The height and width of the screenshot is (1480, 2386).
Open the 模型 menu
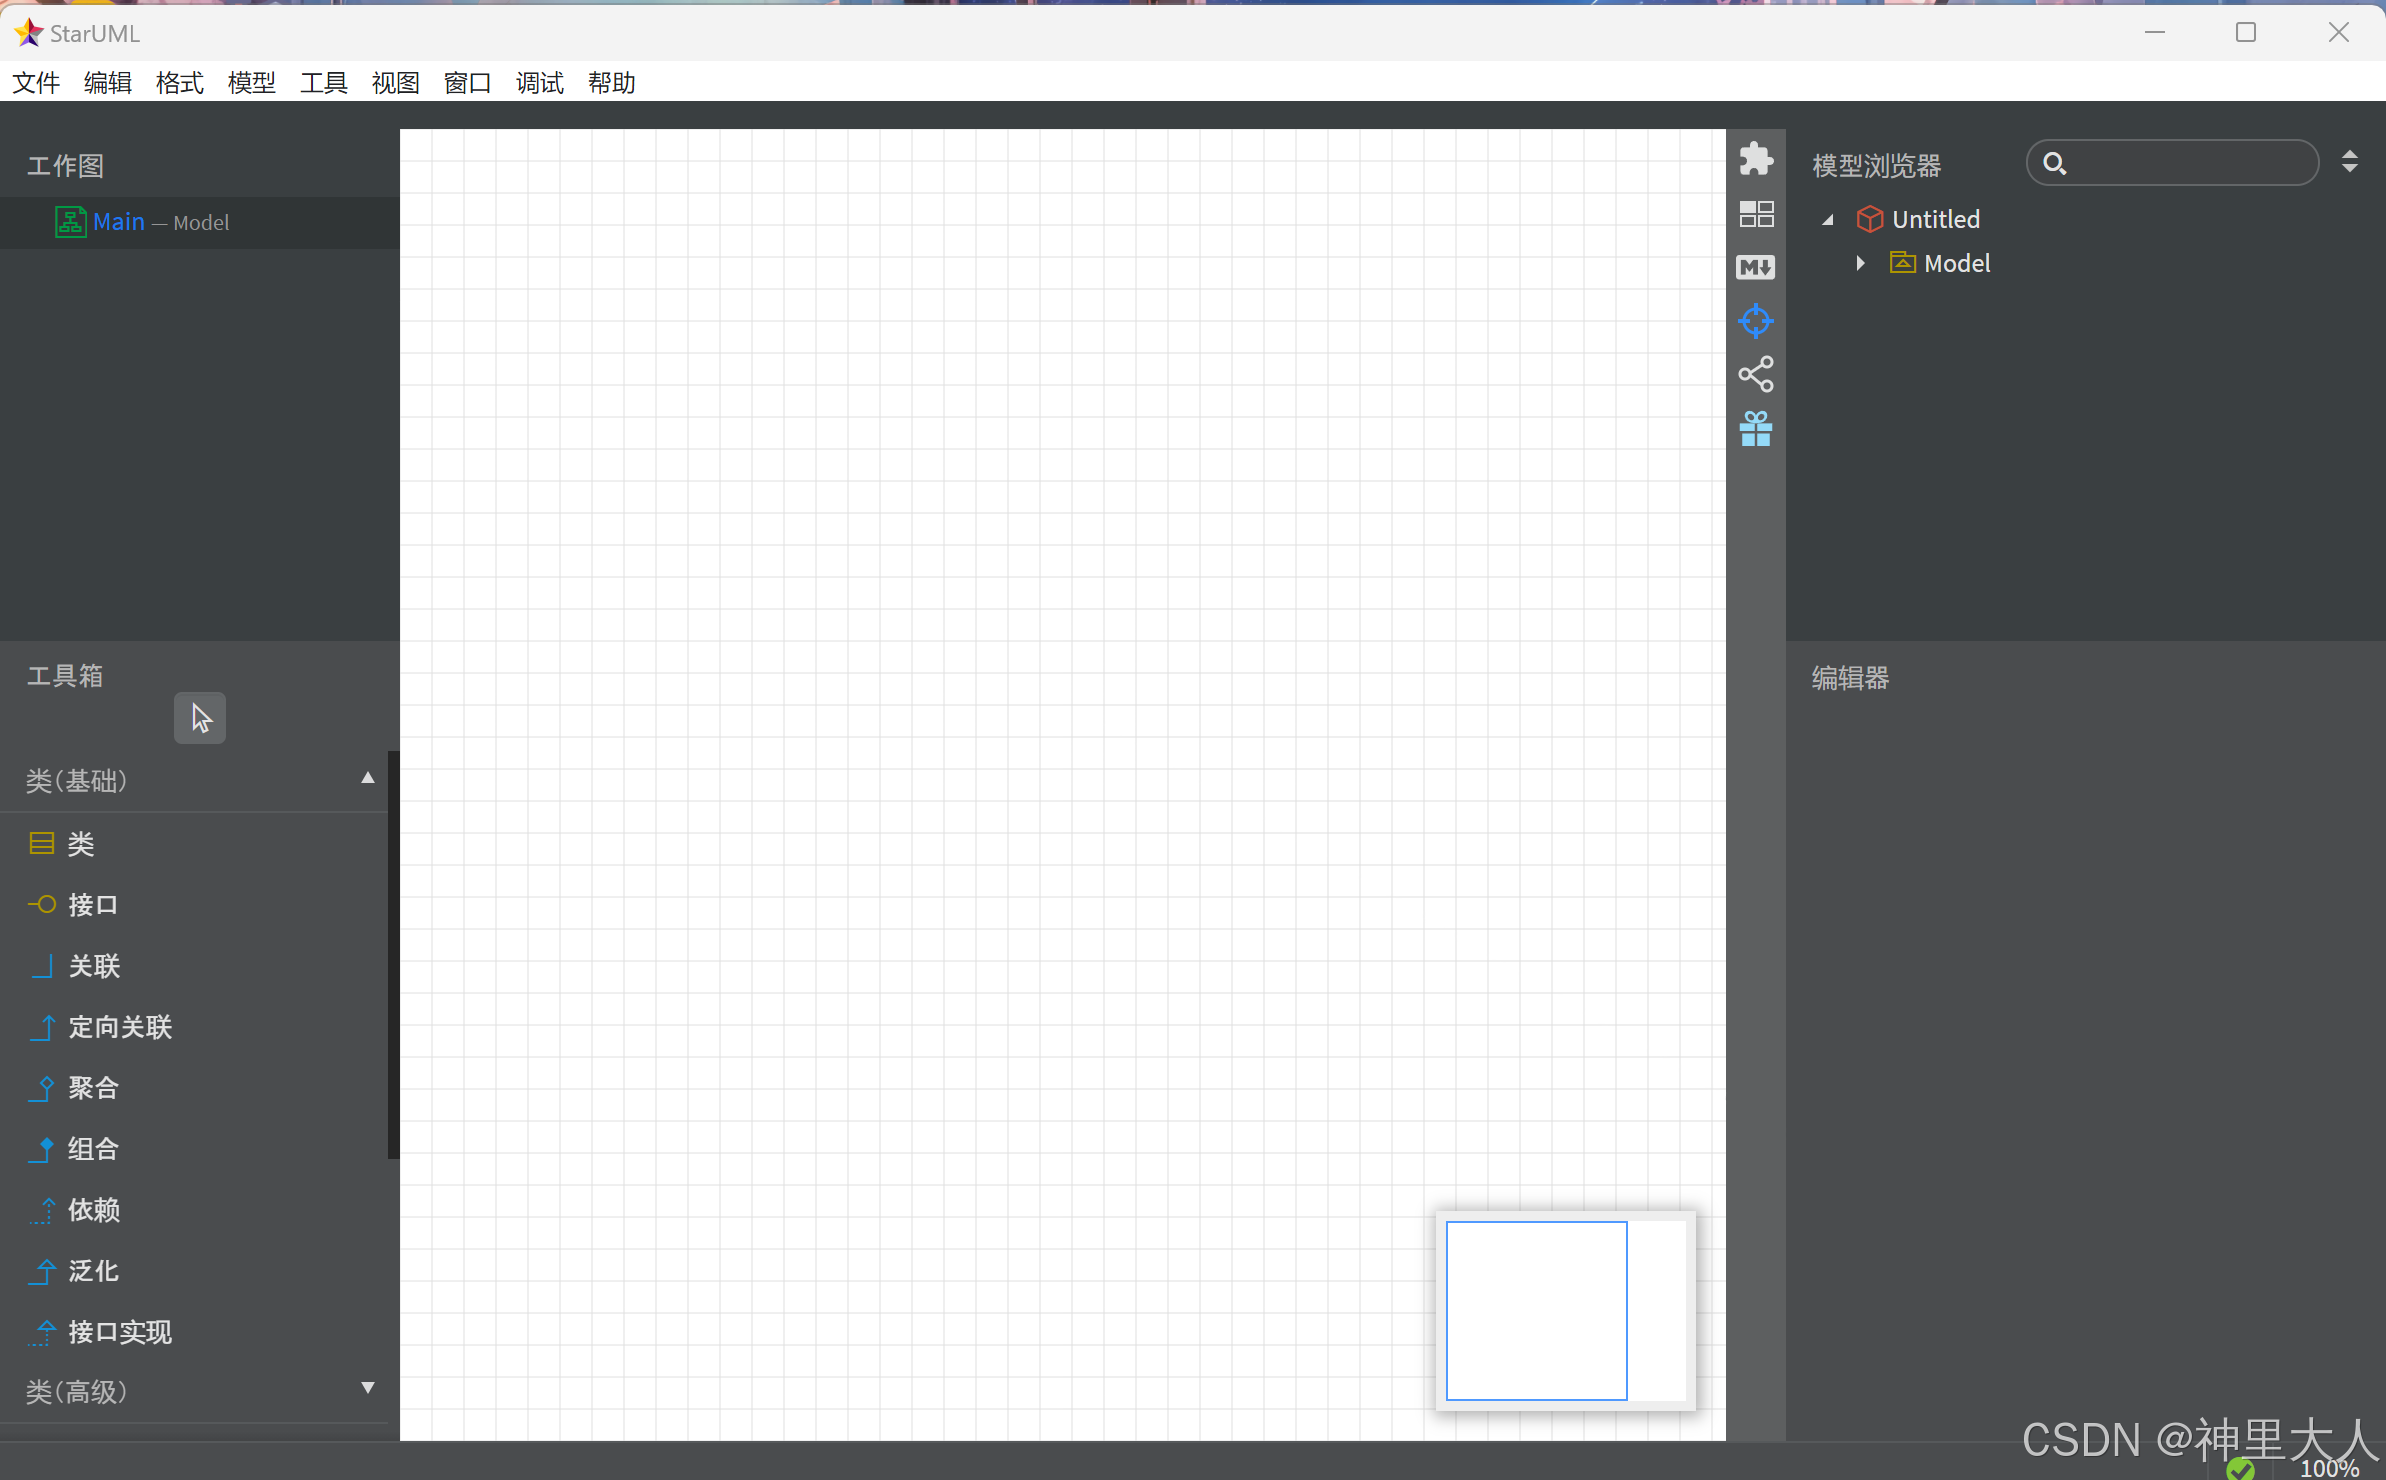[x=251, y=82]
